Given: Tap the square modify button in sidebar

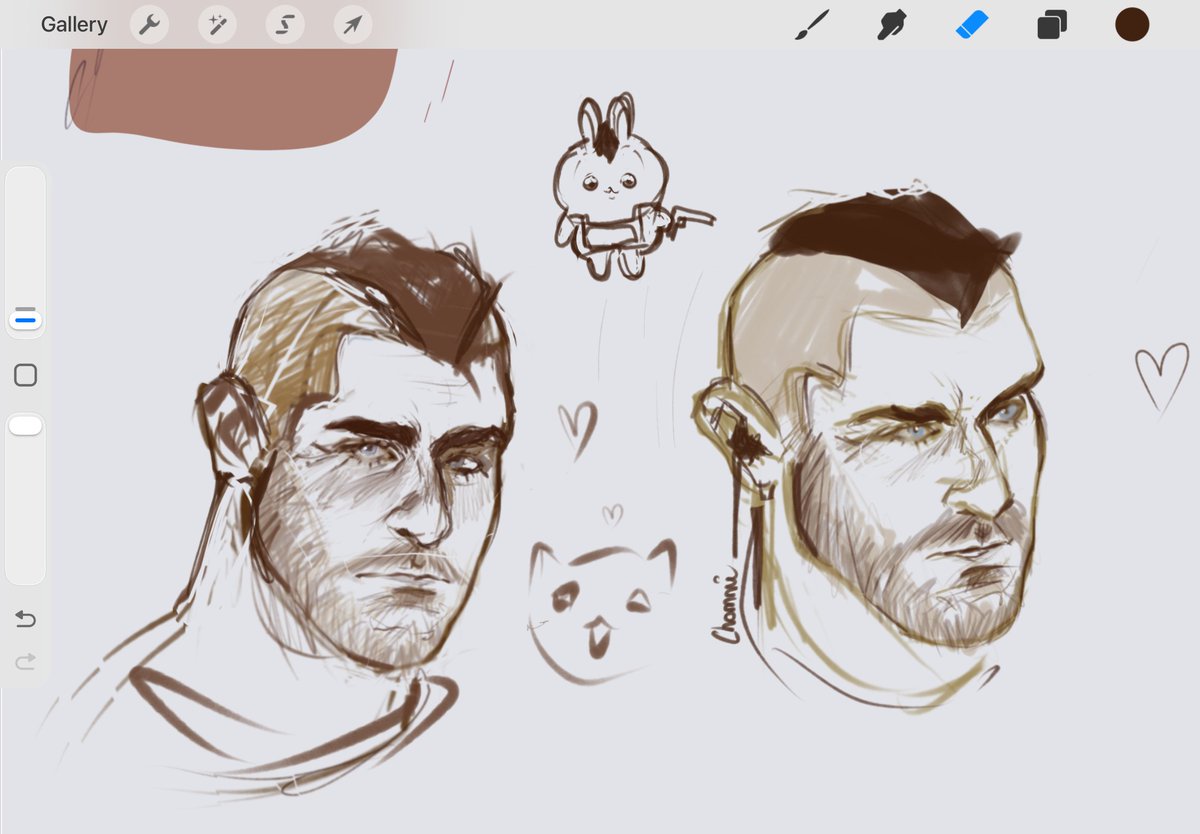Looking at the screenshot, I should (26, 375).
